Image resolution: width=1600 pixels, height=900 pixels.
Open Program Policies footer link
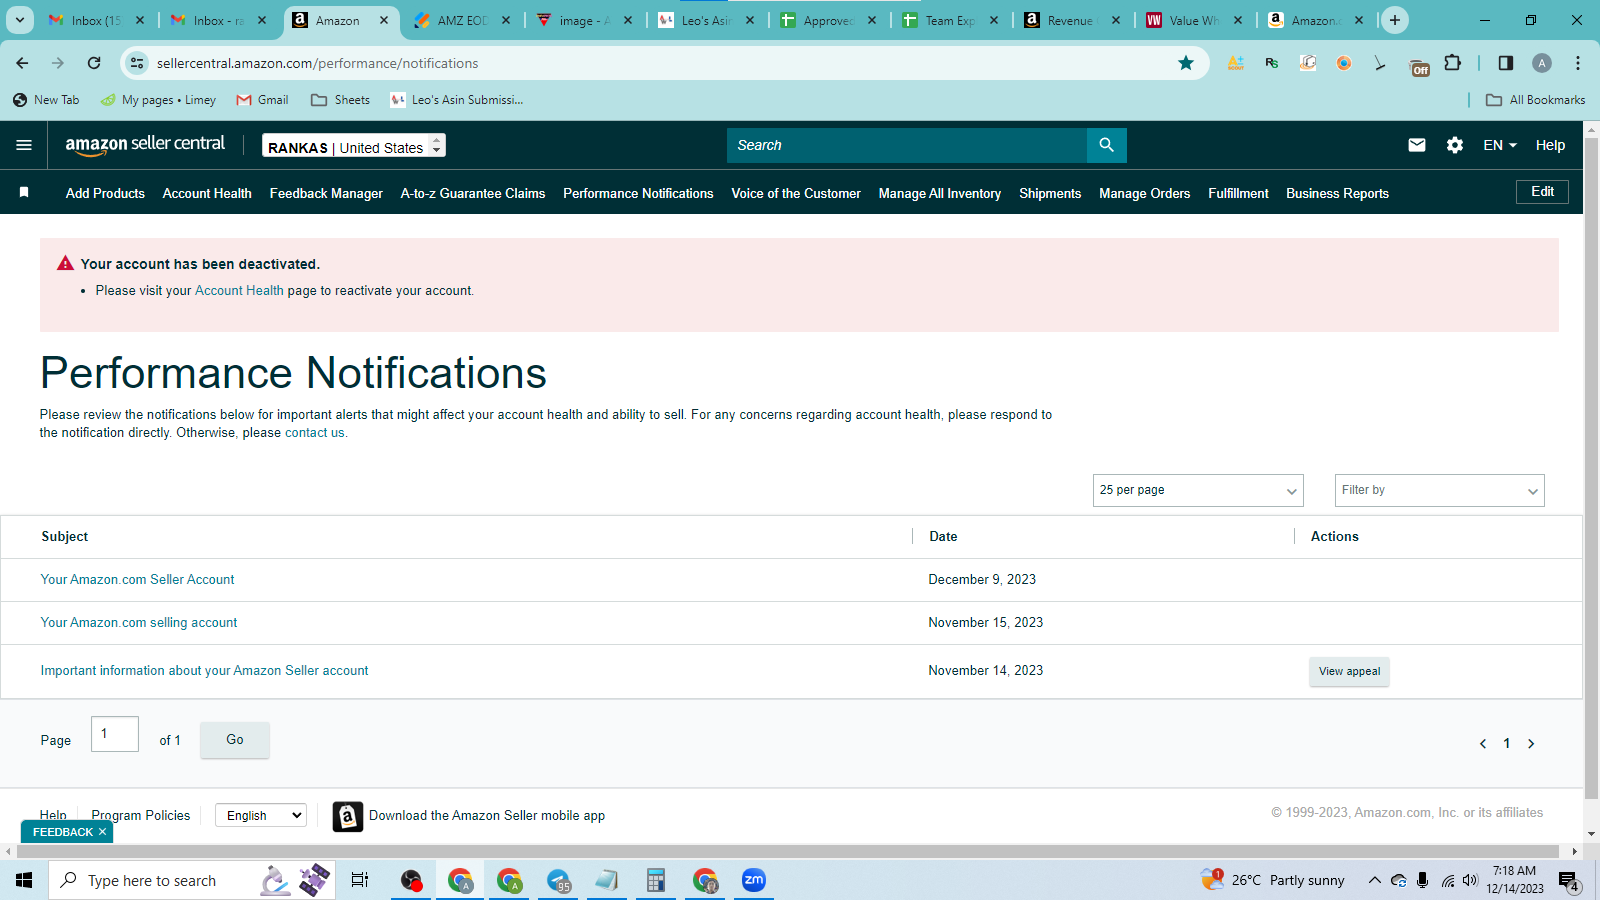[x=141, y=815]
